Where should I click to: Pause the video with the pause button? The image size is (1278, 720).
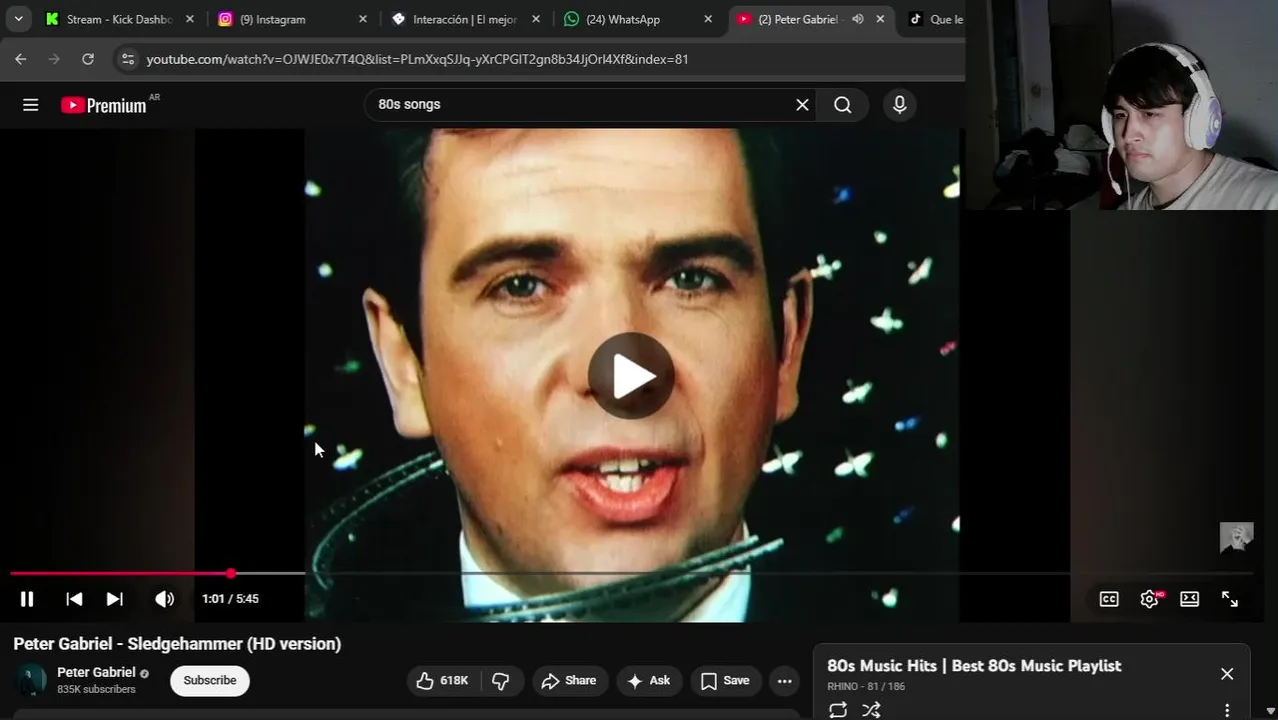(x=27, y=599)
